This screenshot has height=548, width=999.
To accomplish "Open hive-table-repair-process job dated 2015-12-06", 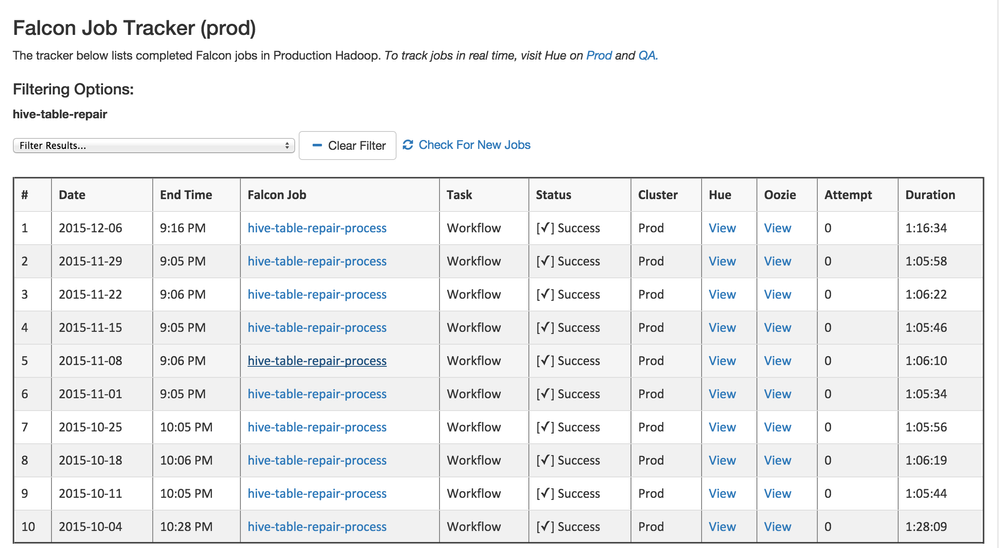I will point(317,228).
